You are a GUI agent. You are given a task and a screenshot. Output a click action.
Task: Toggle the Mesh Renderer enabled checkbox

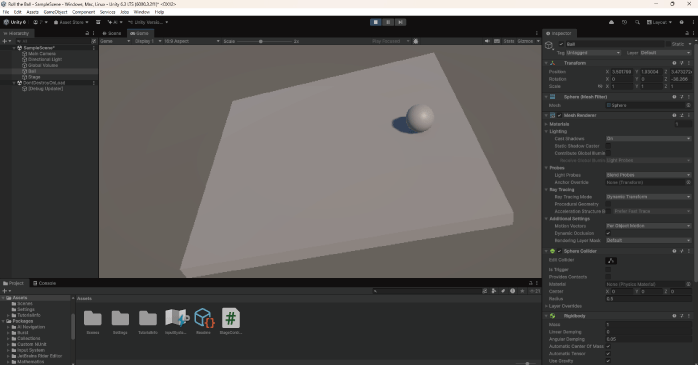pos(560,115)
